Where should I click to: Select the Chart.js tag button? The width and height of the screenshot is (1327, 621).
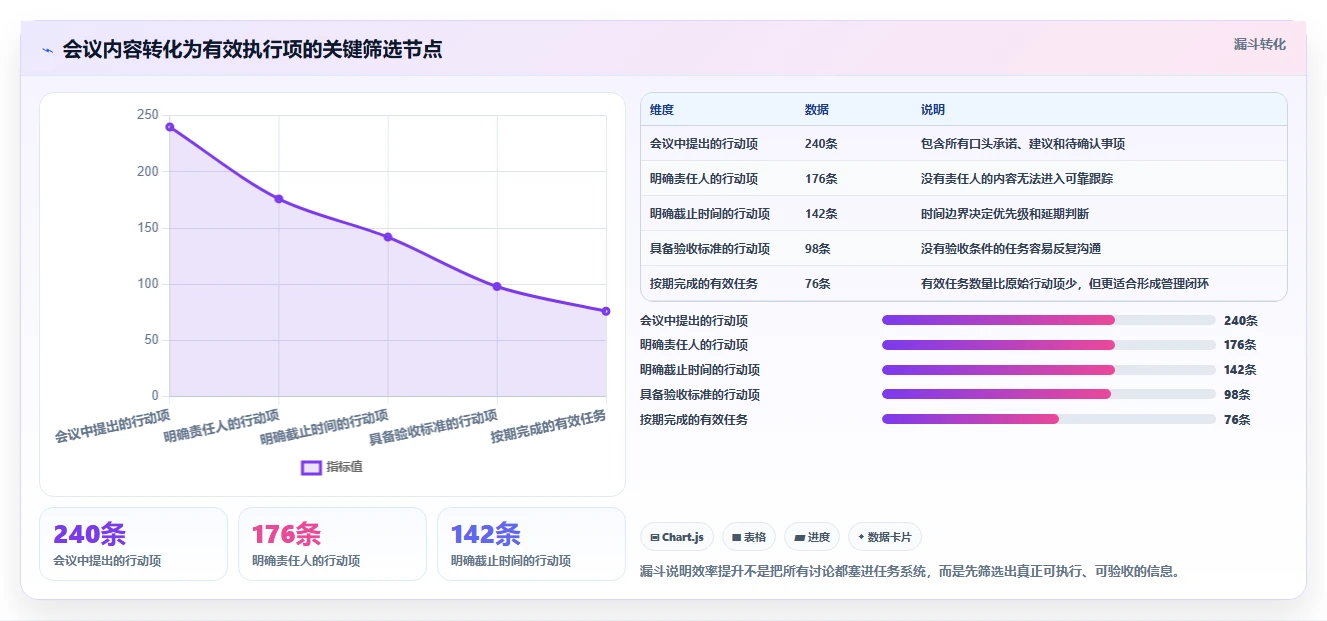[677, 537]
